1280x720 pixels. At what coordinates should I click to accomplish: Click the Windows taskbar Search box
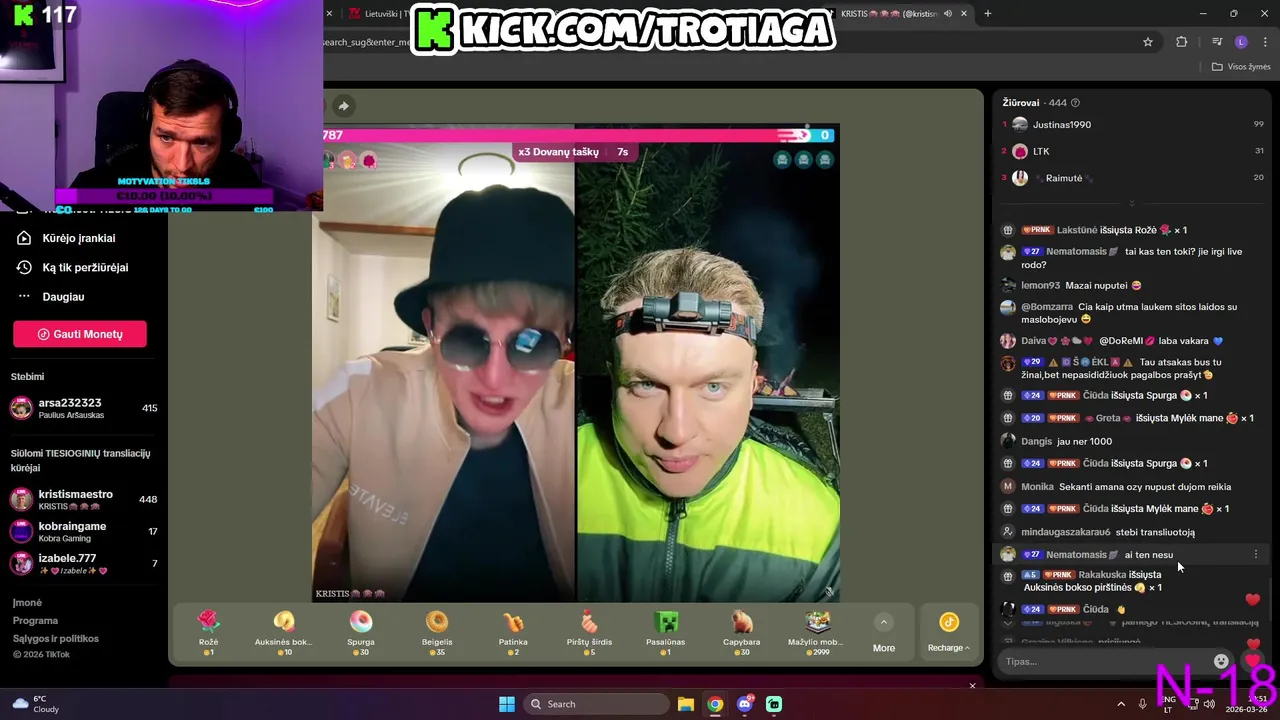pos(595,704)
